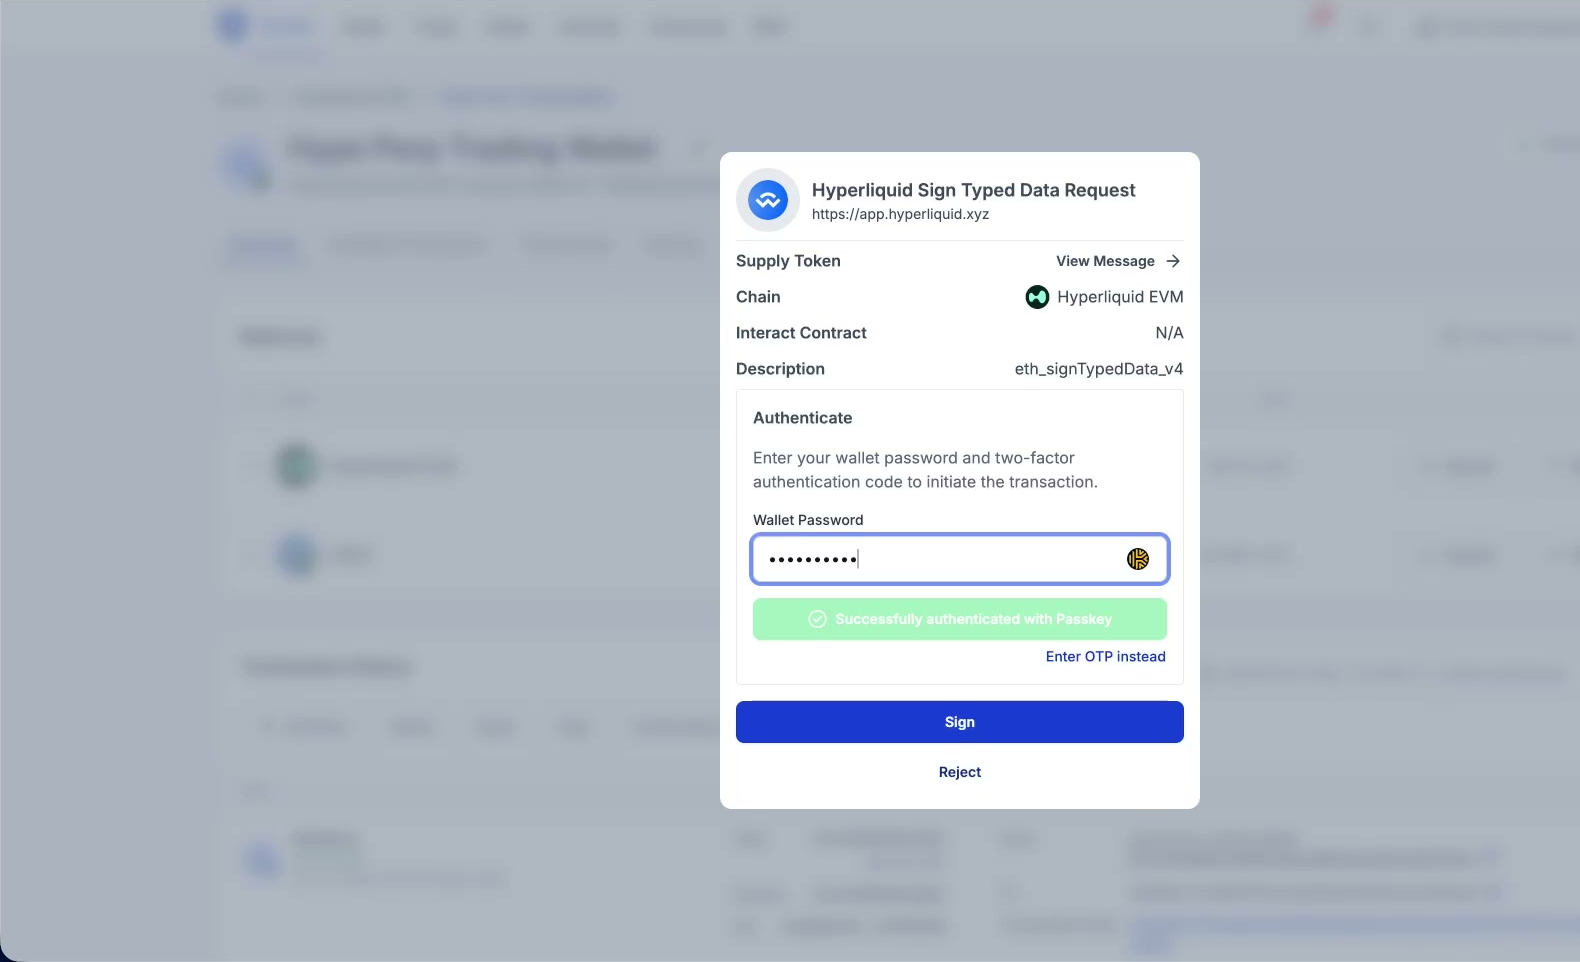This screenshot has width=1580, height=962.
Task: Click the Supply Token label
Action: point(788,261)
